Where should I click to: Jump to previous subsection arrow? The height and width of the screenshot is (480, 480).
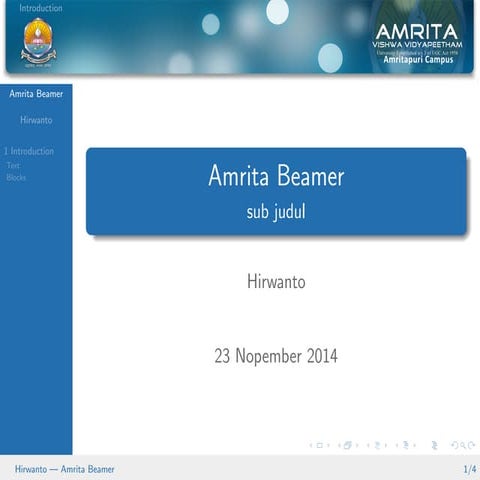(368, 445)
